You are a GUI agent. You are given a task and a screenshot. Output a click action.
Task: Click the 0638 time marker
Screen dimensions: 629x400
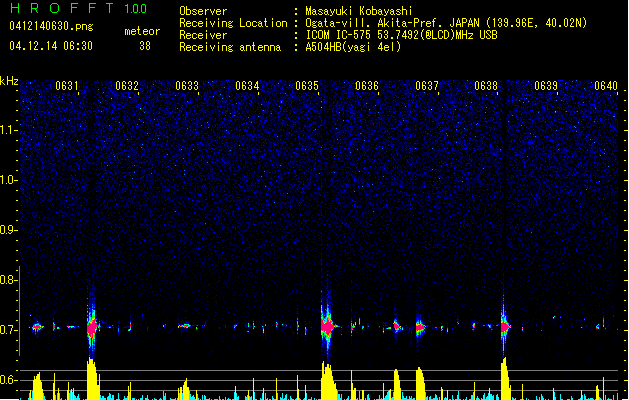(486, 86)
